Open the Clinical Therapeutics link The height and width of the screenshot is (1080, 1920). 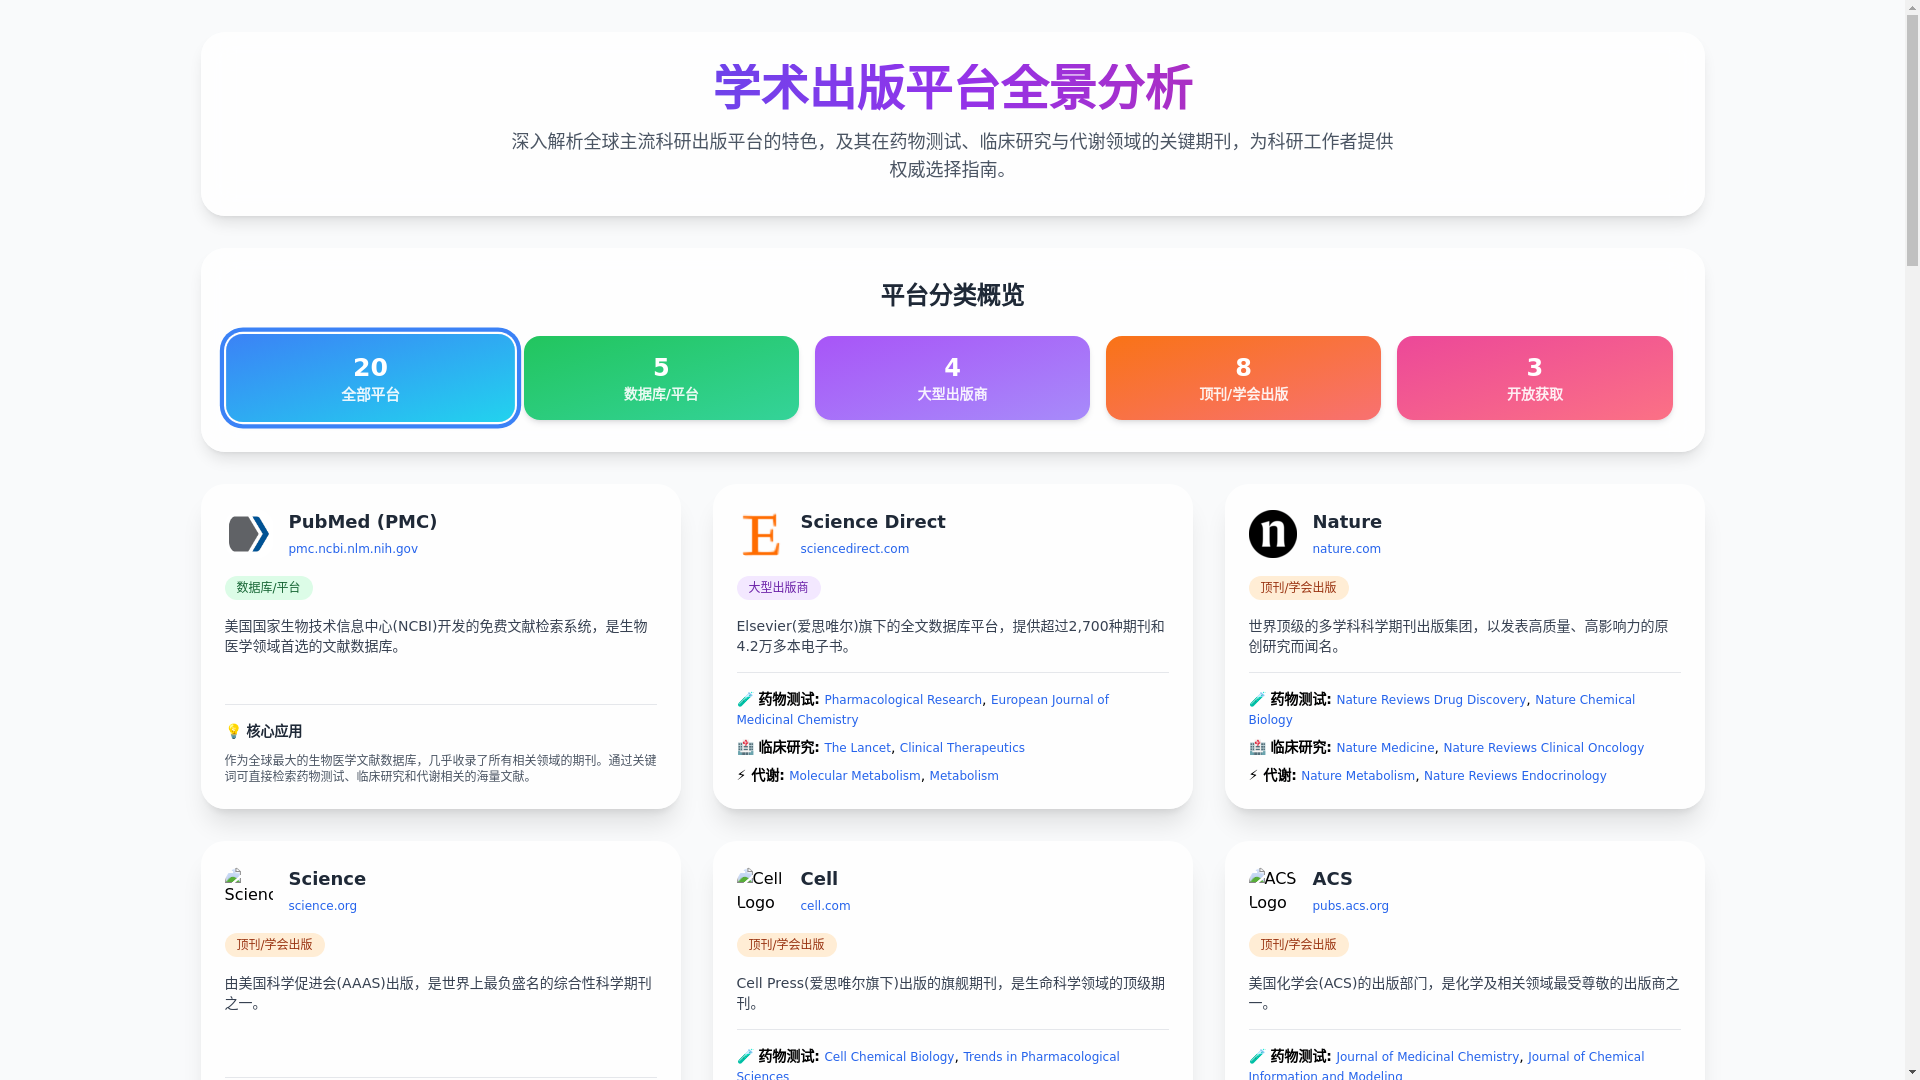[x=962, y=748]
